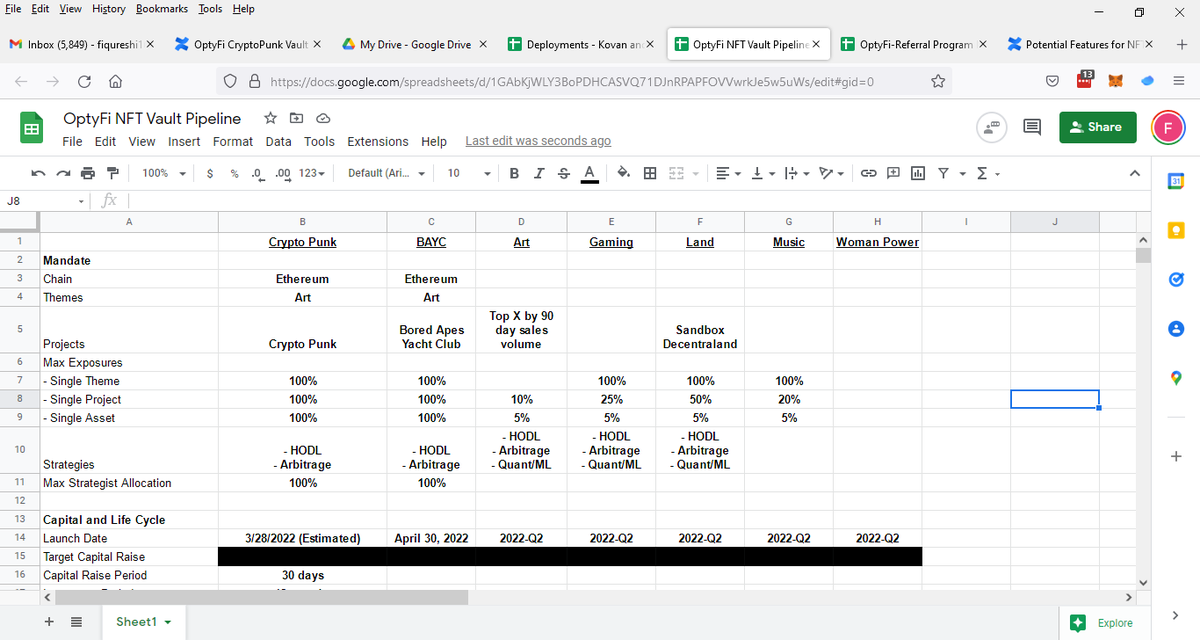
Task: Click the Pocket save icon
Action: tap(1053, 81)
